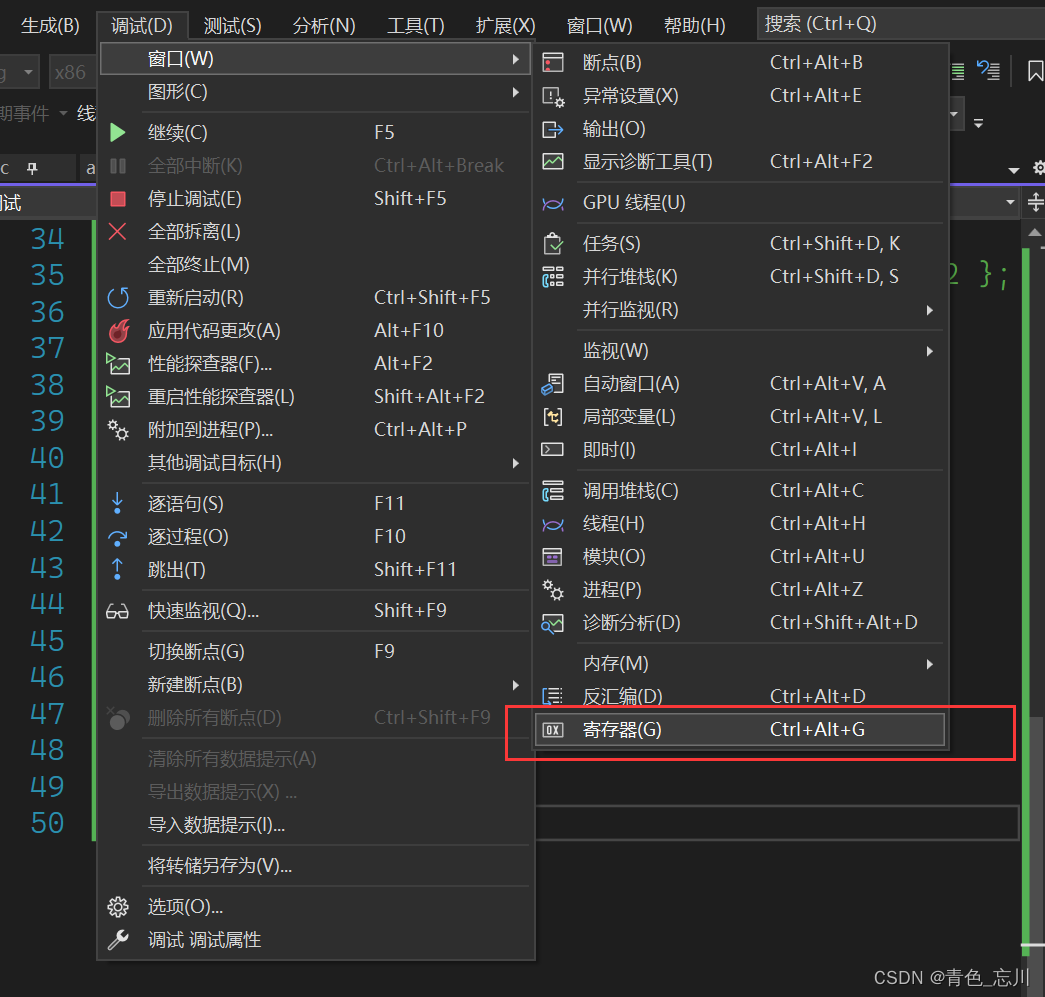Image resolution: width=1045 pixels, height=997 pixels.
Task: Click the Performance Profiler (性能探查器) icon
Action: (118, 364)
